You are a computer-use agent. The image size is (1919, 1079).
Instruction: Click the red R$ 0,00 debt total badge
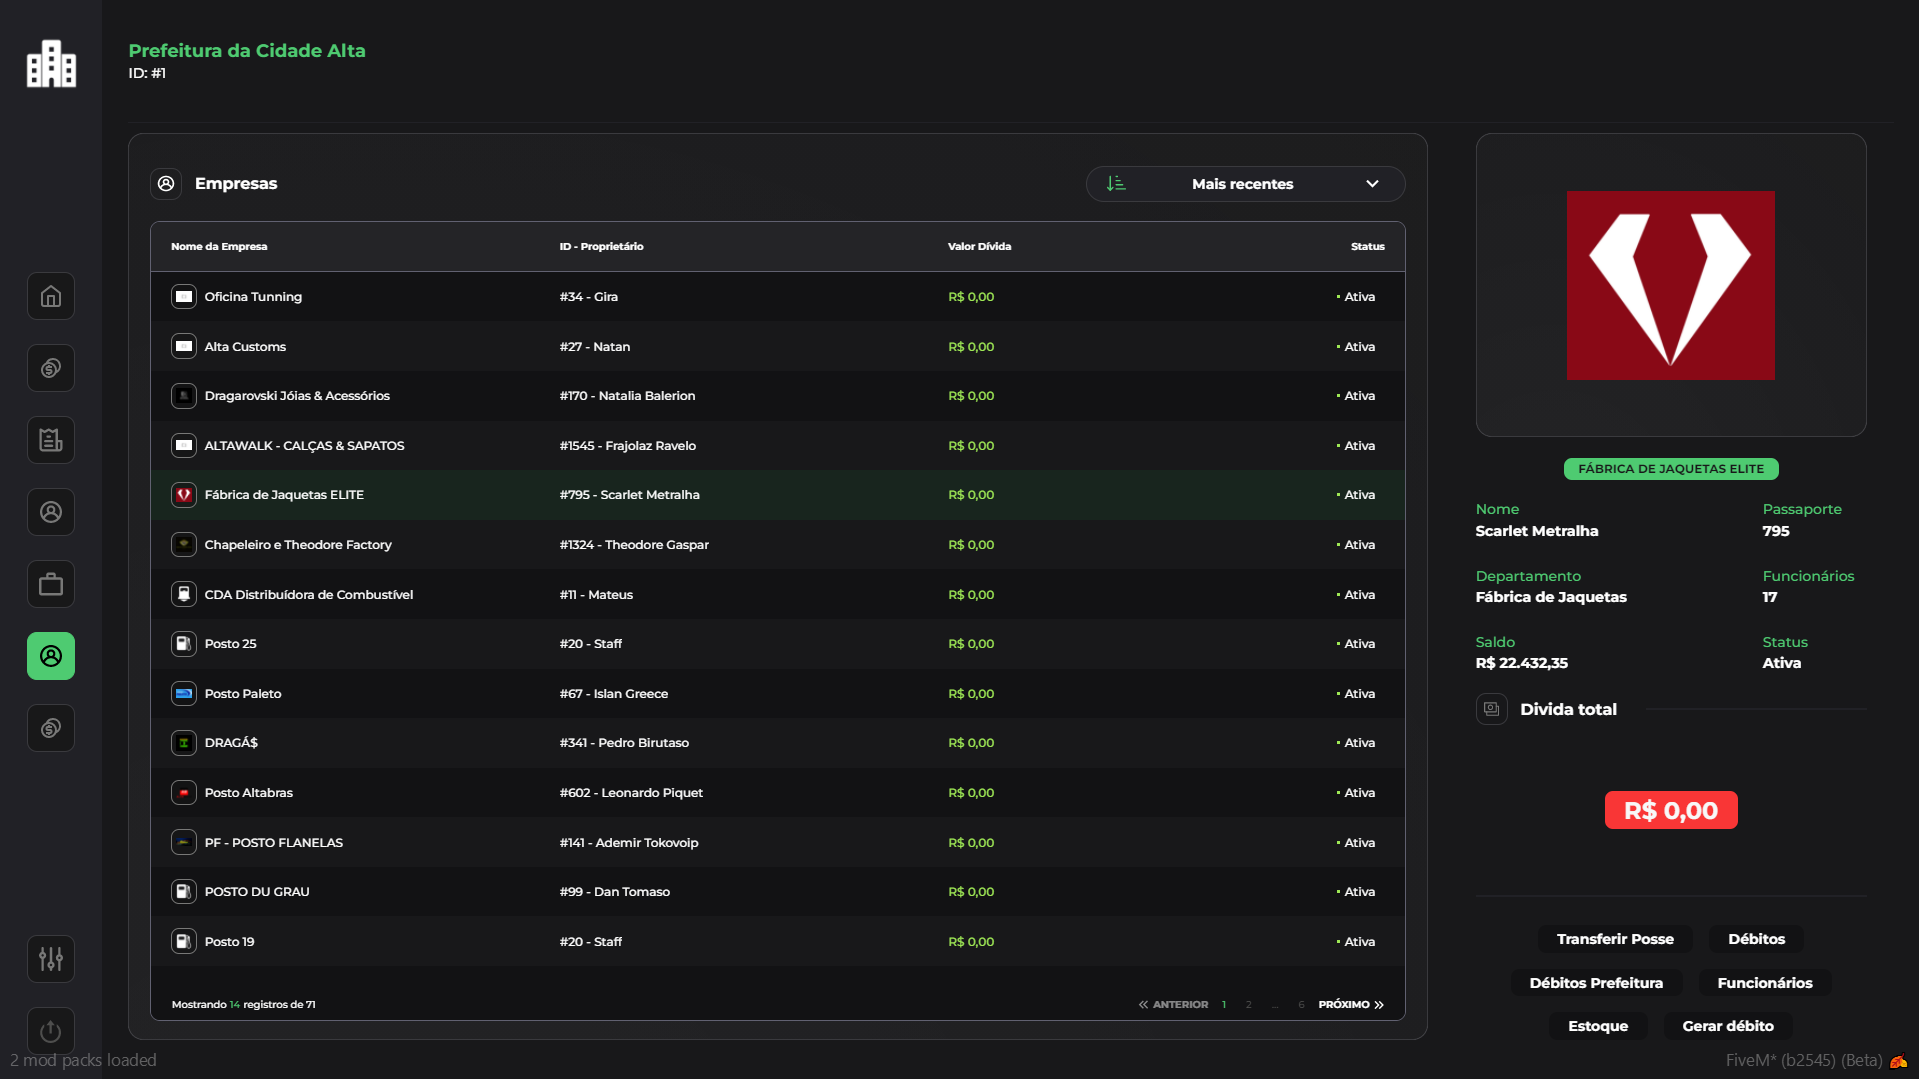point(1671,810)
